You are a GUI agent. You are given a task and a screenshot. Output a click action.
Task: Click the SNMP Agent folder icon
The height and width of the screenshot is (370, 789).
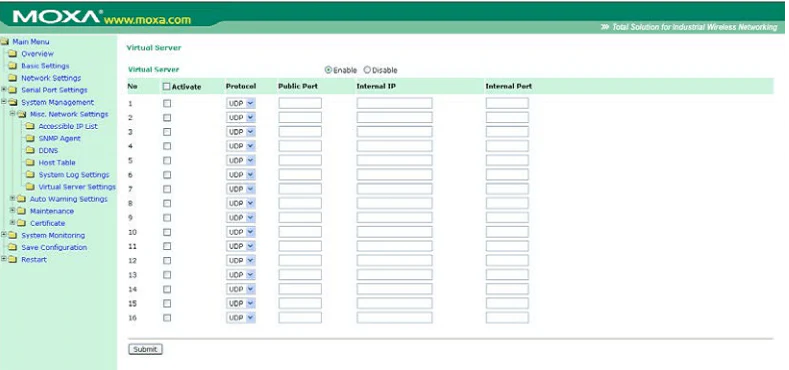(x=30, y=138)
